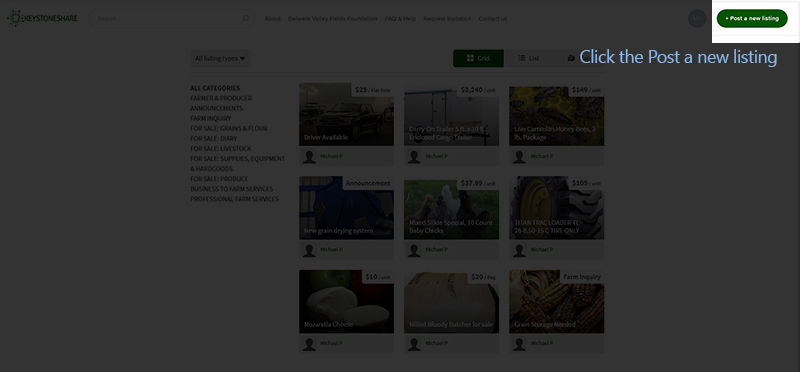Viewport: 800px width, 372px height.
Task: Click the search magnifier icon
Action: point(245,18)
